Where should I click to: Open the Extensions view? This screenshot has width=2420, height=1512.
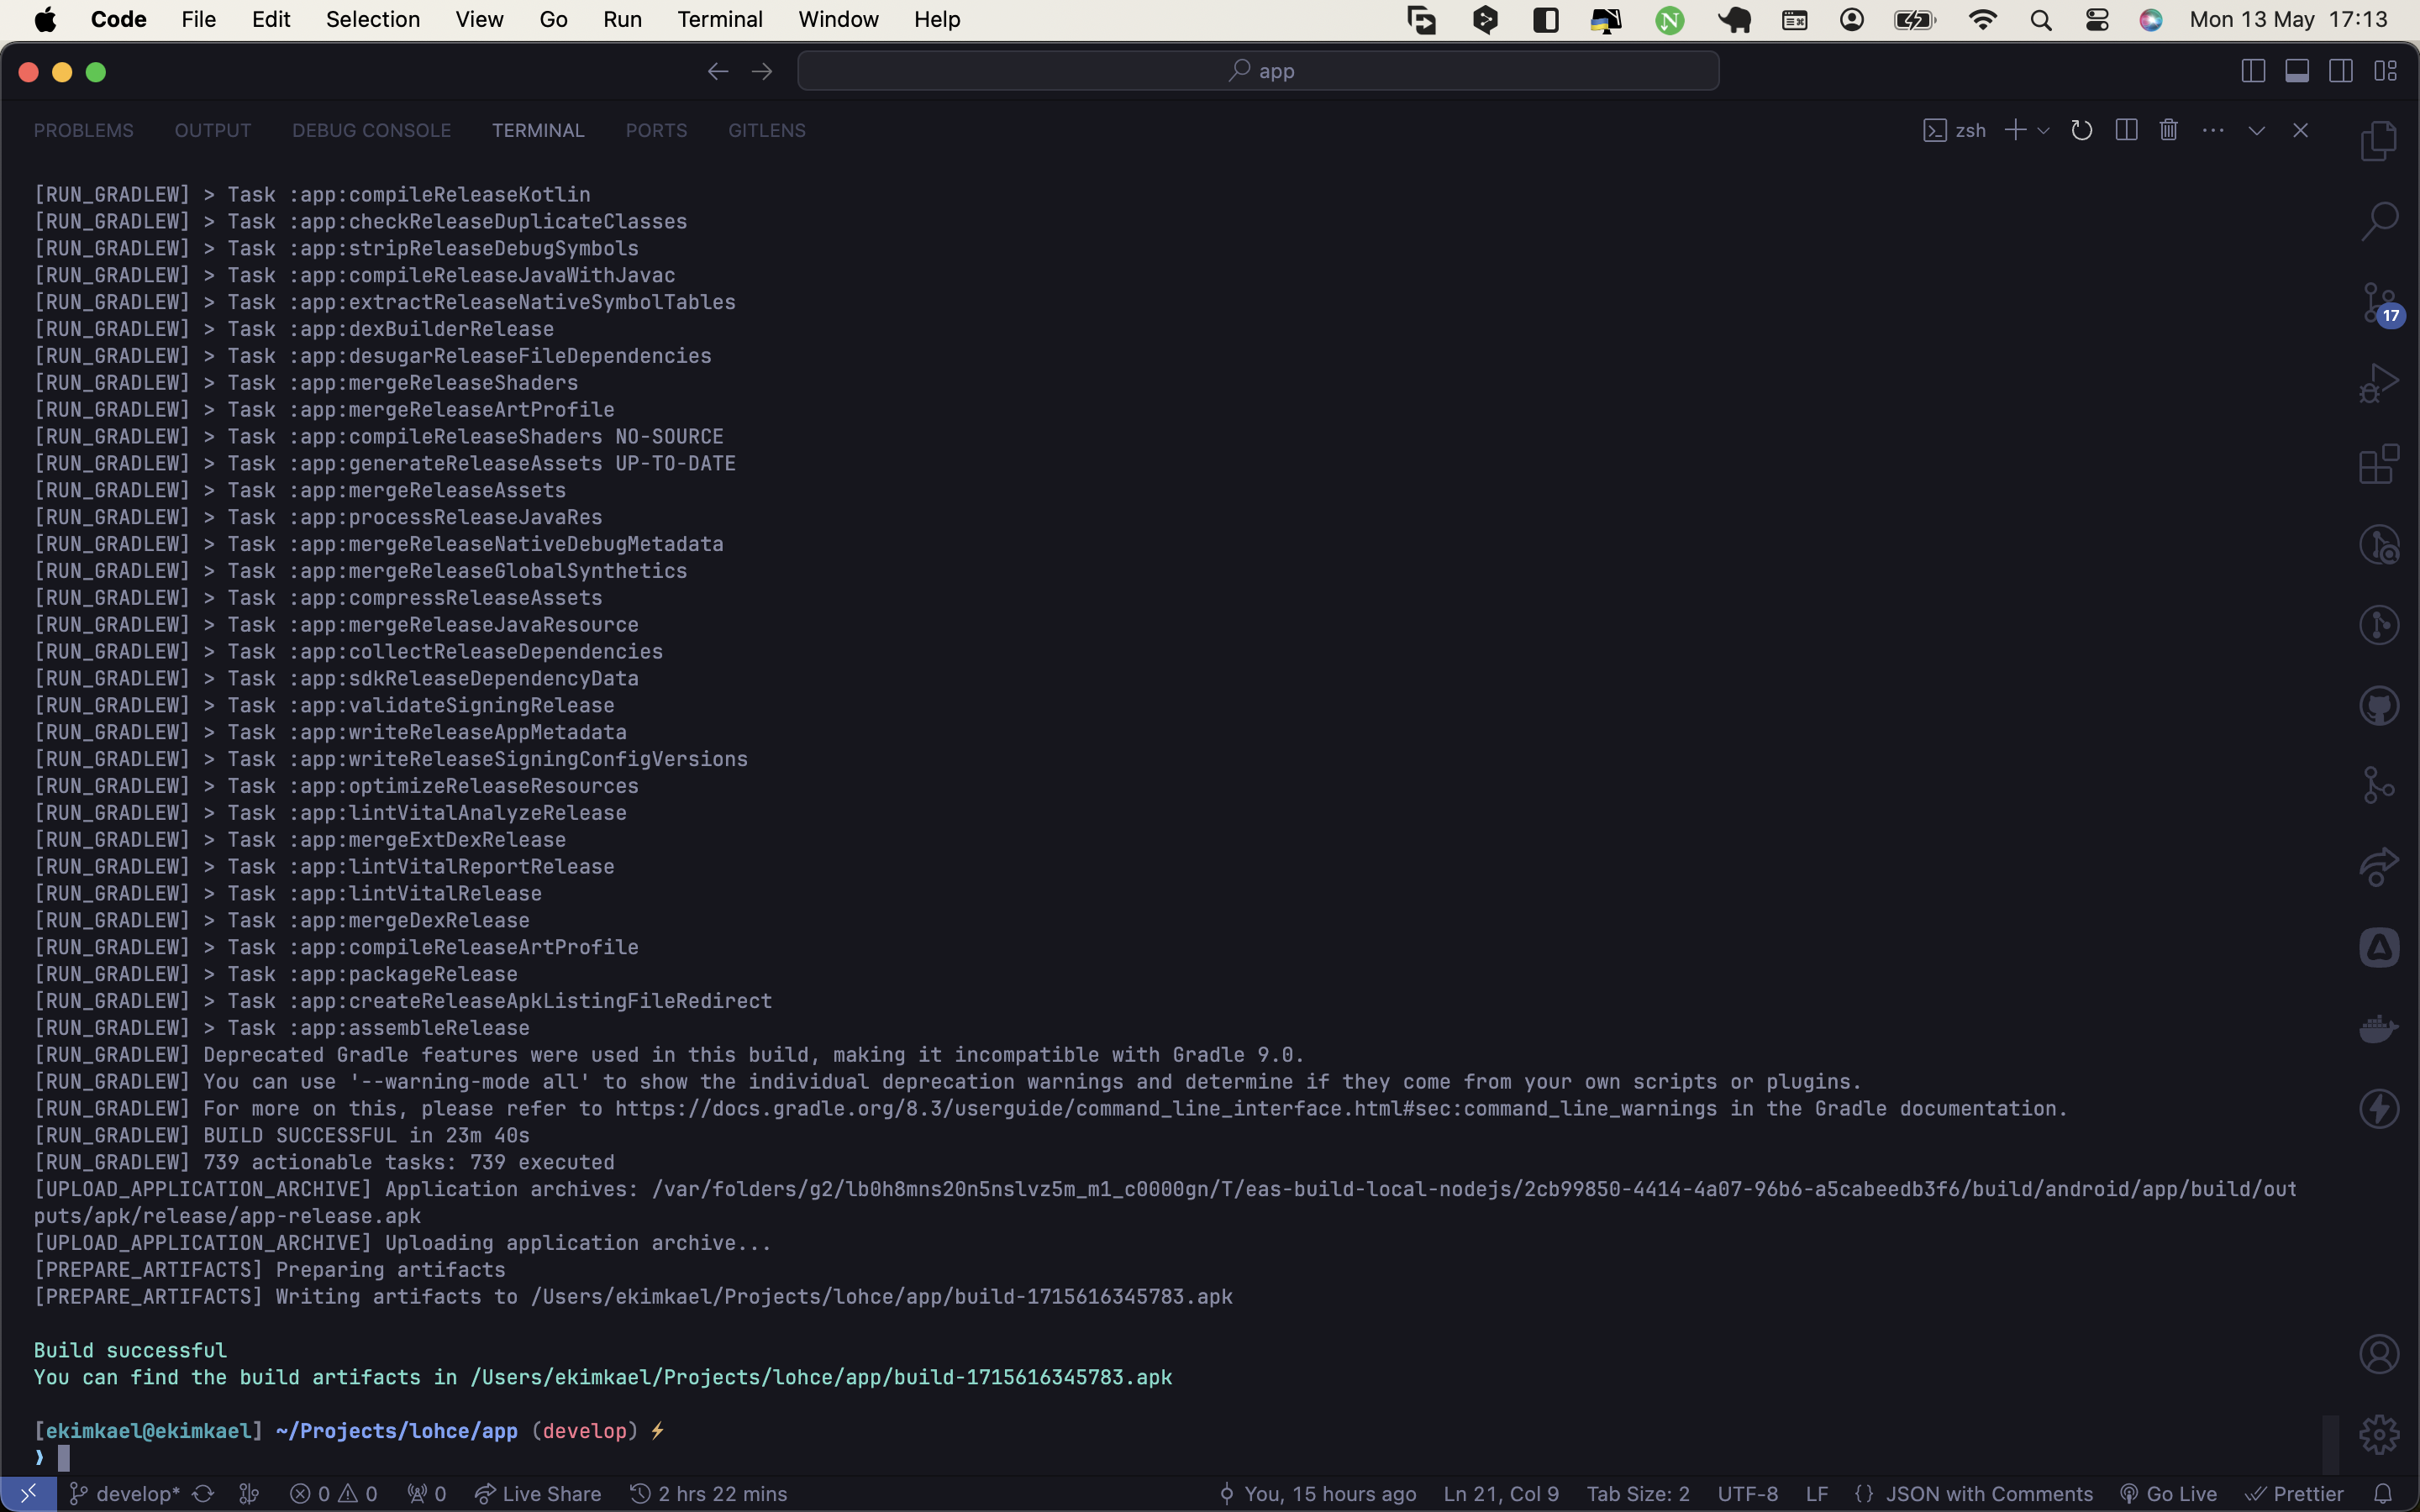tap(2378, 462)
